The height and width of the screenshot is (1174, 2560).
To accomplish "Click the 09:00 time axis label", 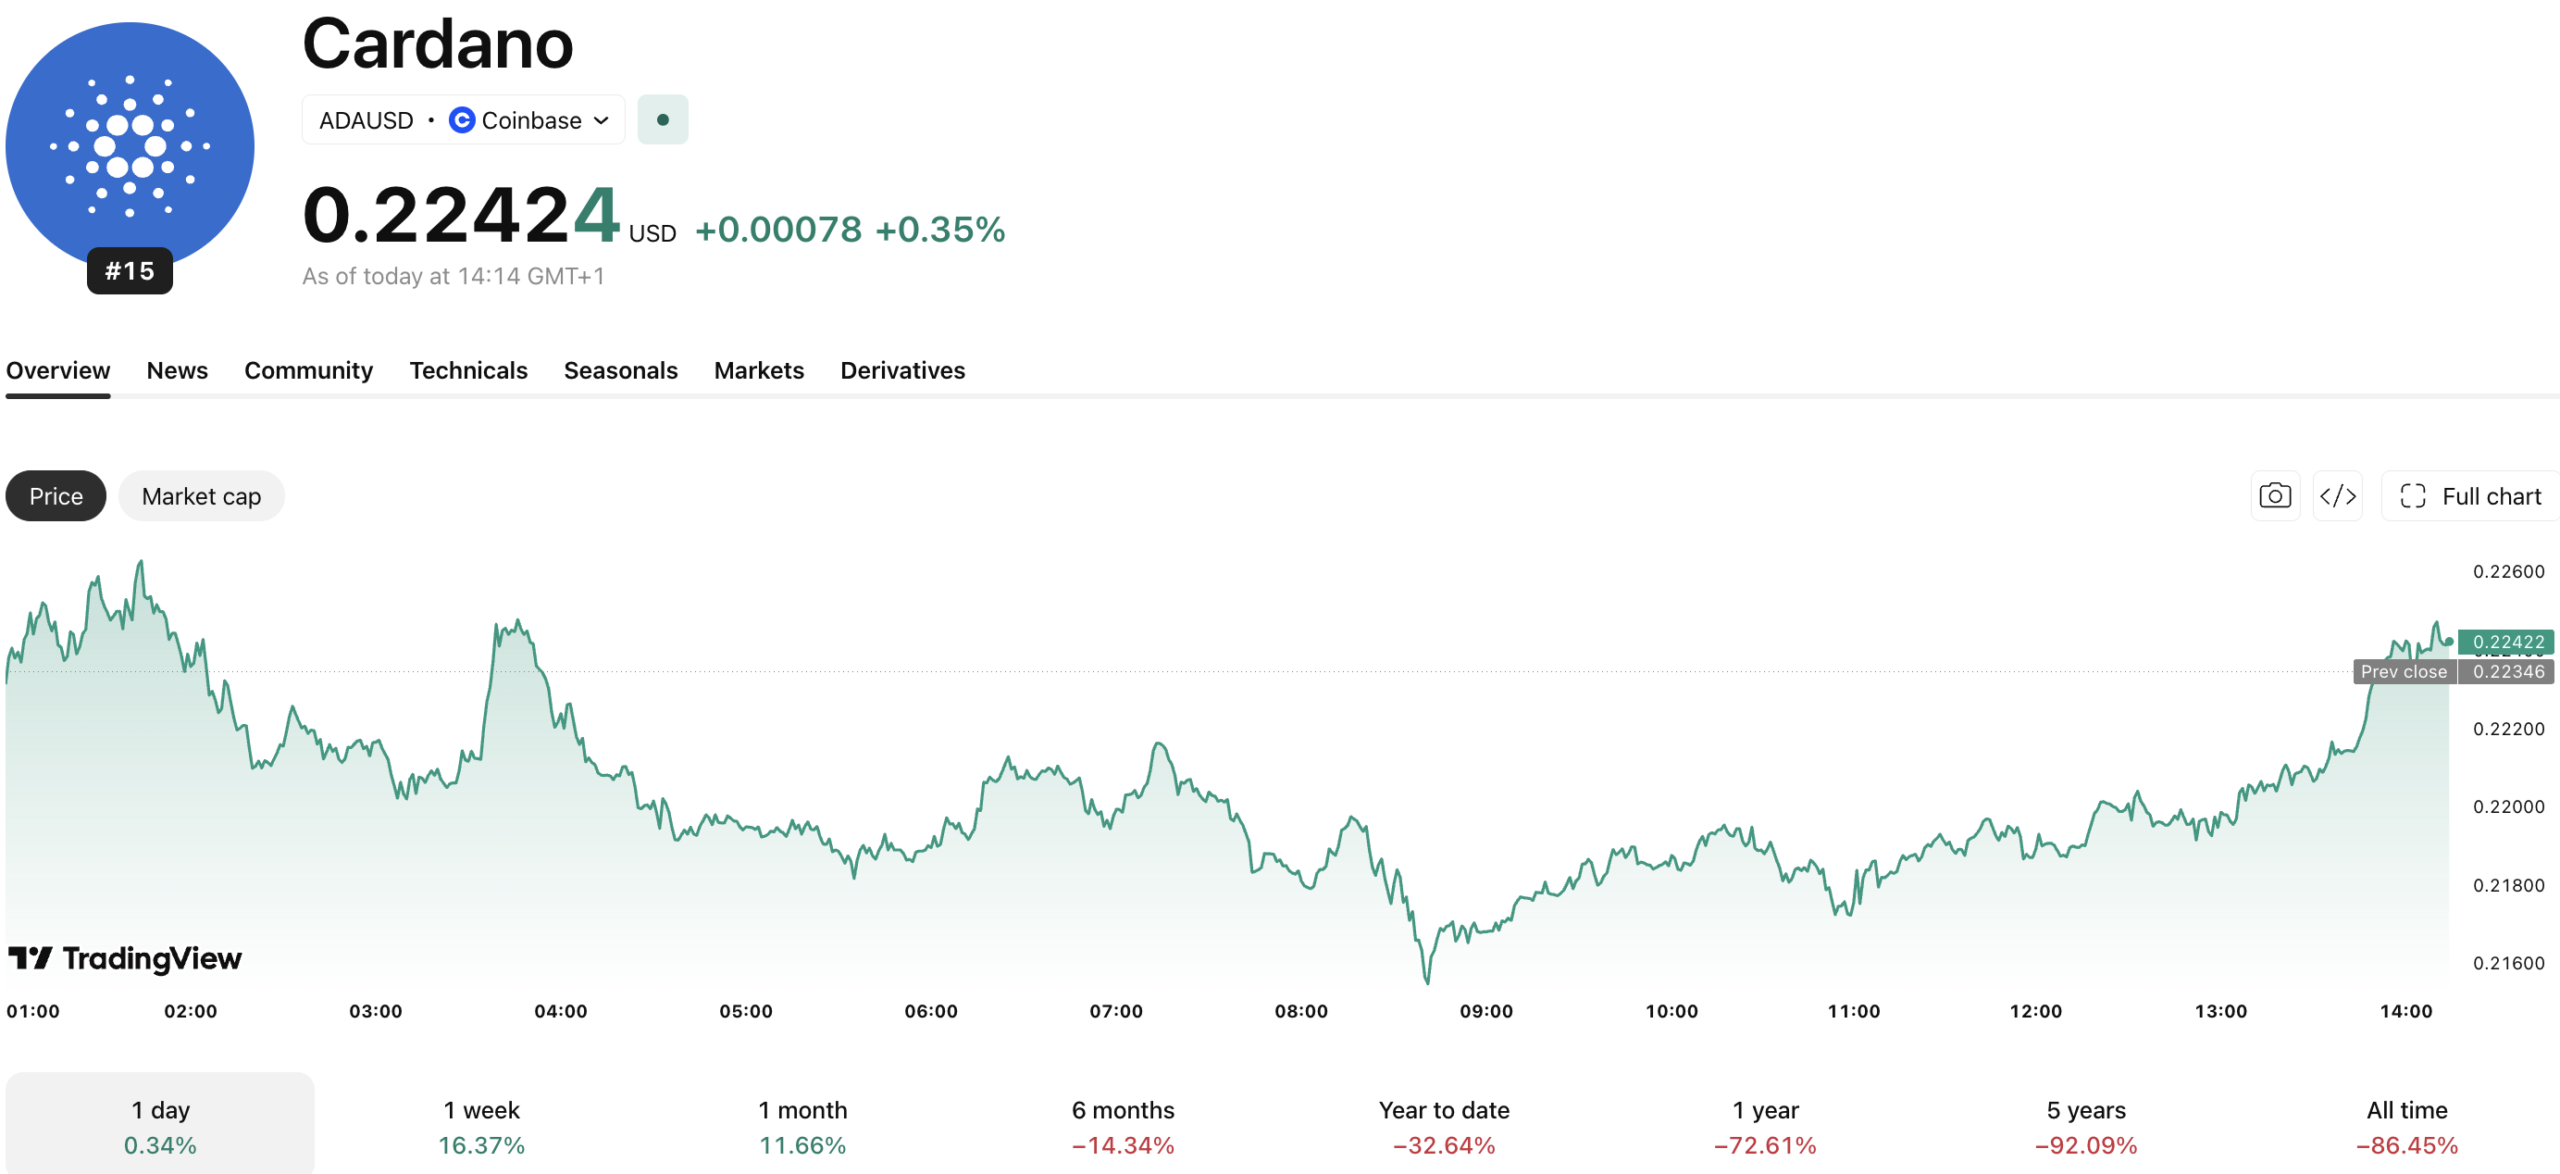I will coord(1486,1011).
